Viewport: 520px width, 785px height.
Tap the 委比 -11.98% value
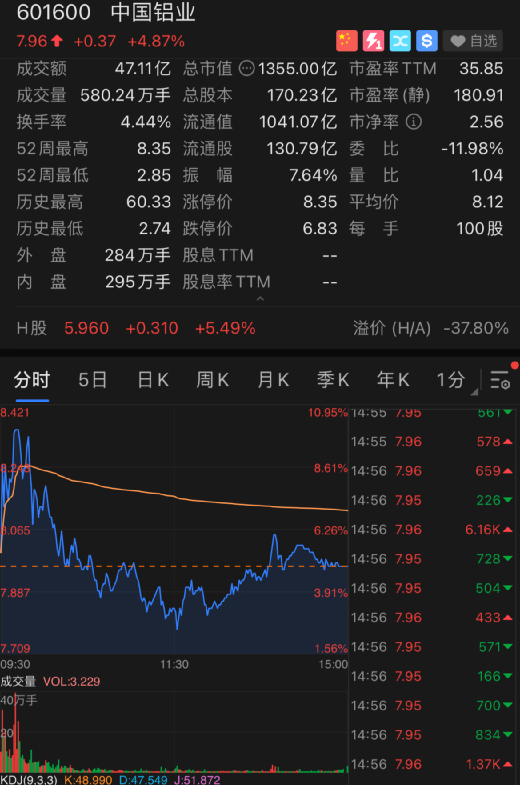(x=472, y=148)
